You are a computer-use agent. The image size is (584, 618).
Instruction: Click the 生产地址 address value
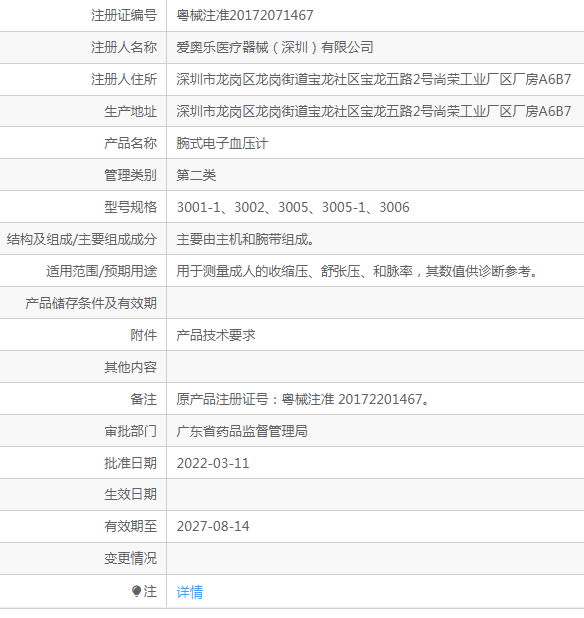(x=374, y=111)
